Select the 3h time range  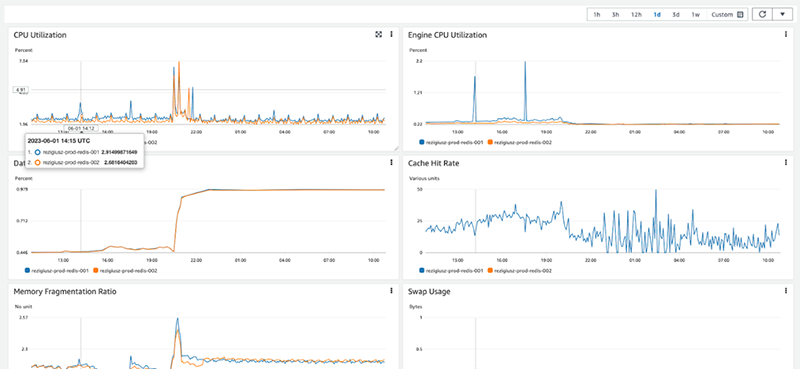pyautogui.click(x=616, y=15)
